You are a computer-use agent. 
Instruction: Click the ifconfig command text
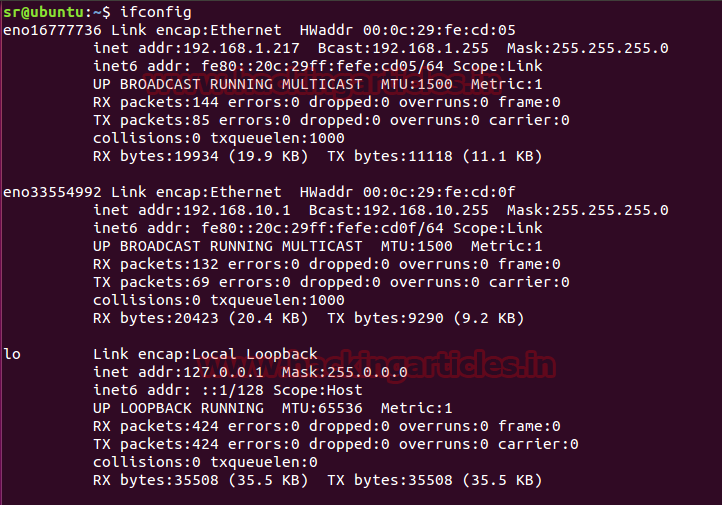point(155,12)
